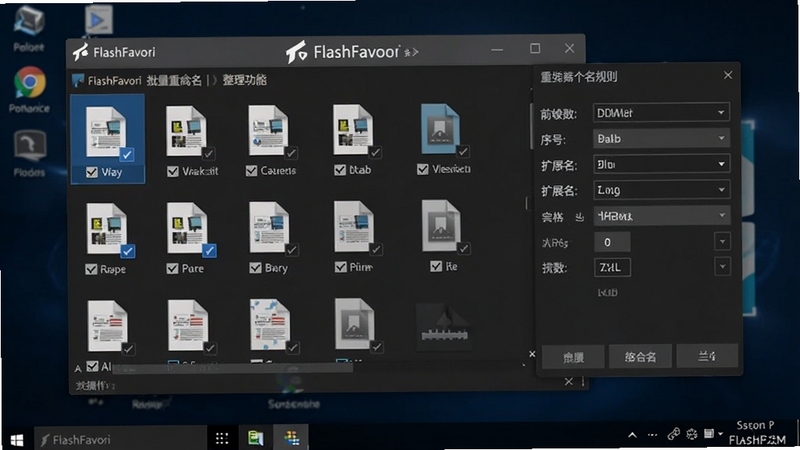Expand hidden tray icons chevron
Image resolution: width=800 pixels, height=450 pixels.
click(x=633, y=435)
